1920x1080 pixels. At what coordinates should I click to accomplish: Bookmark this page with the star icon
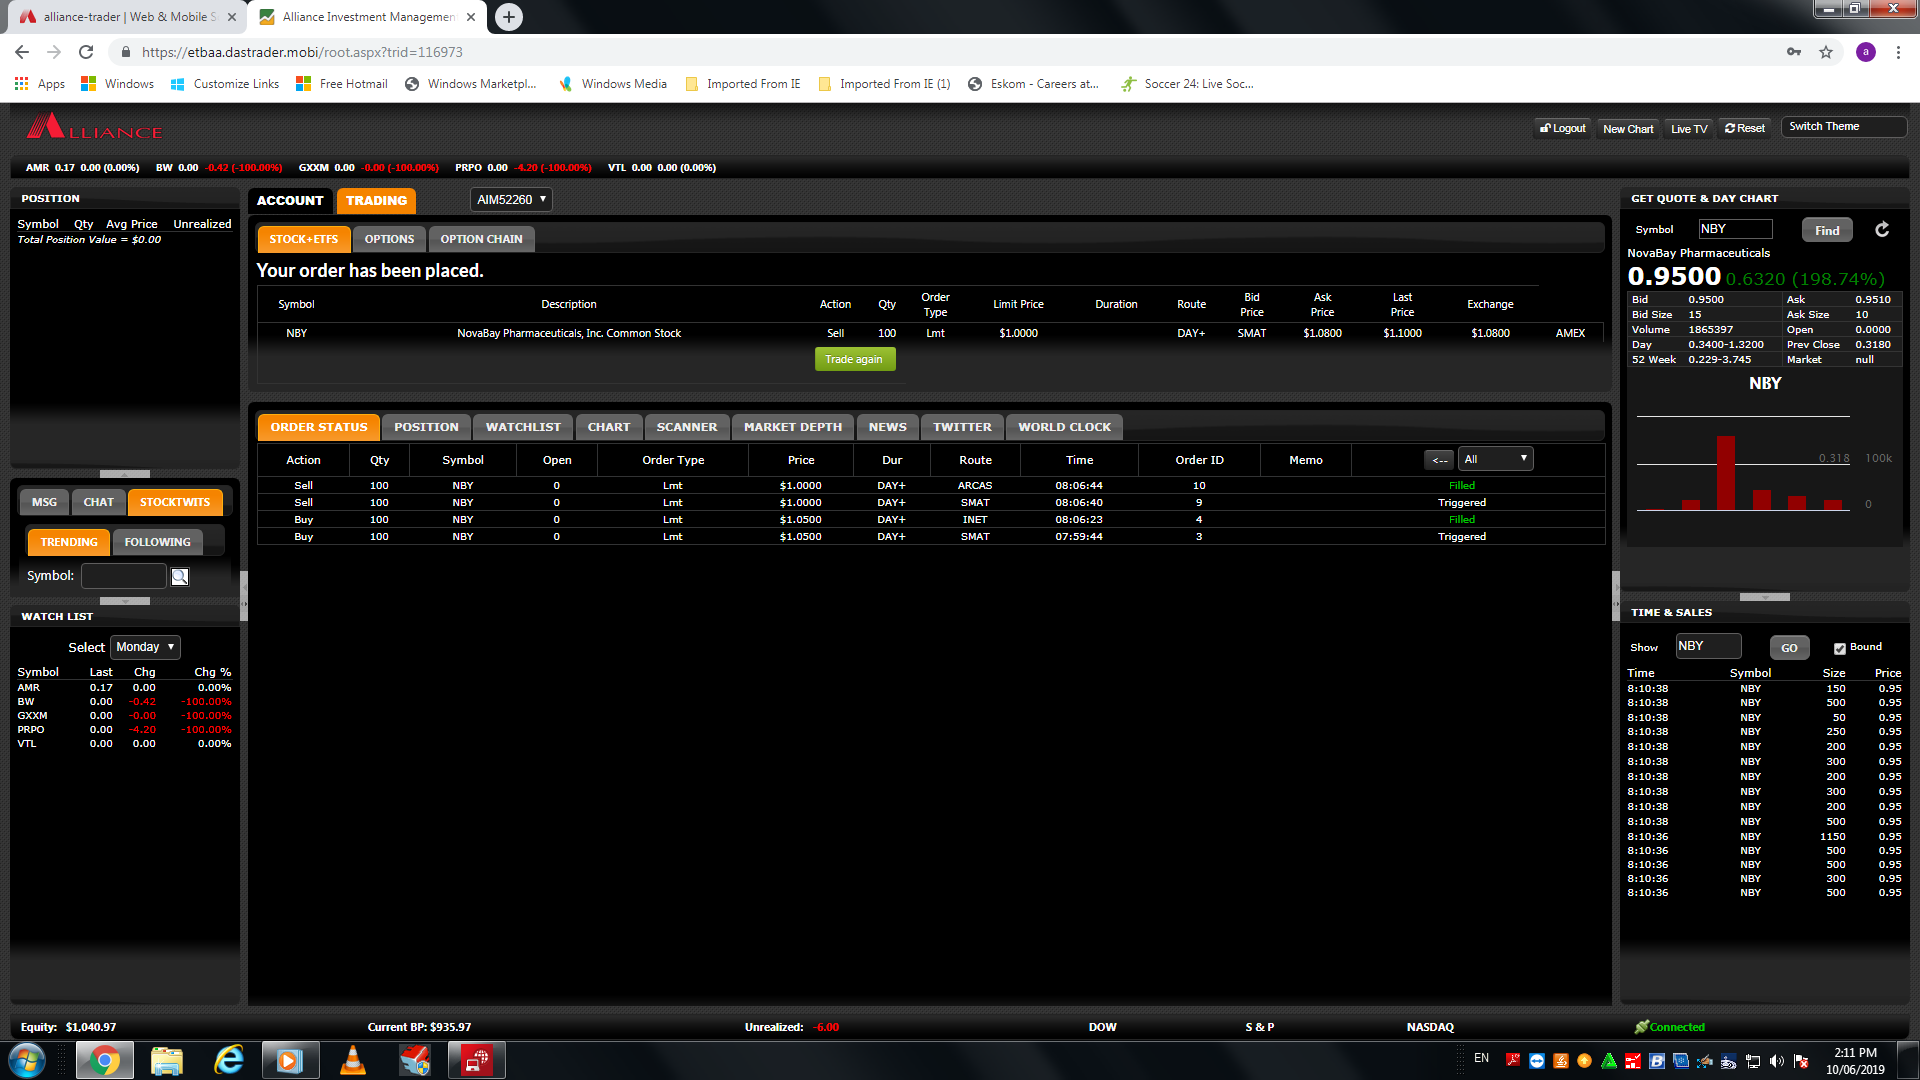[x=1826, y=52]
